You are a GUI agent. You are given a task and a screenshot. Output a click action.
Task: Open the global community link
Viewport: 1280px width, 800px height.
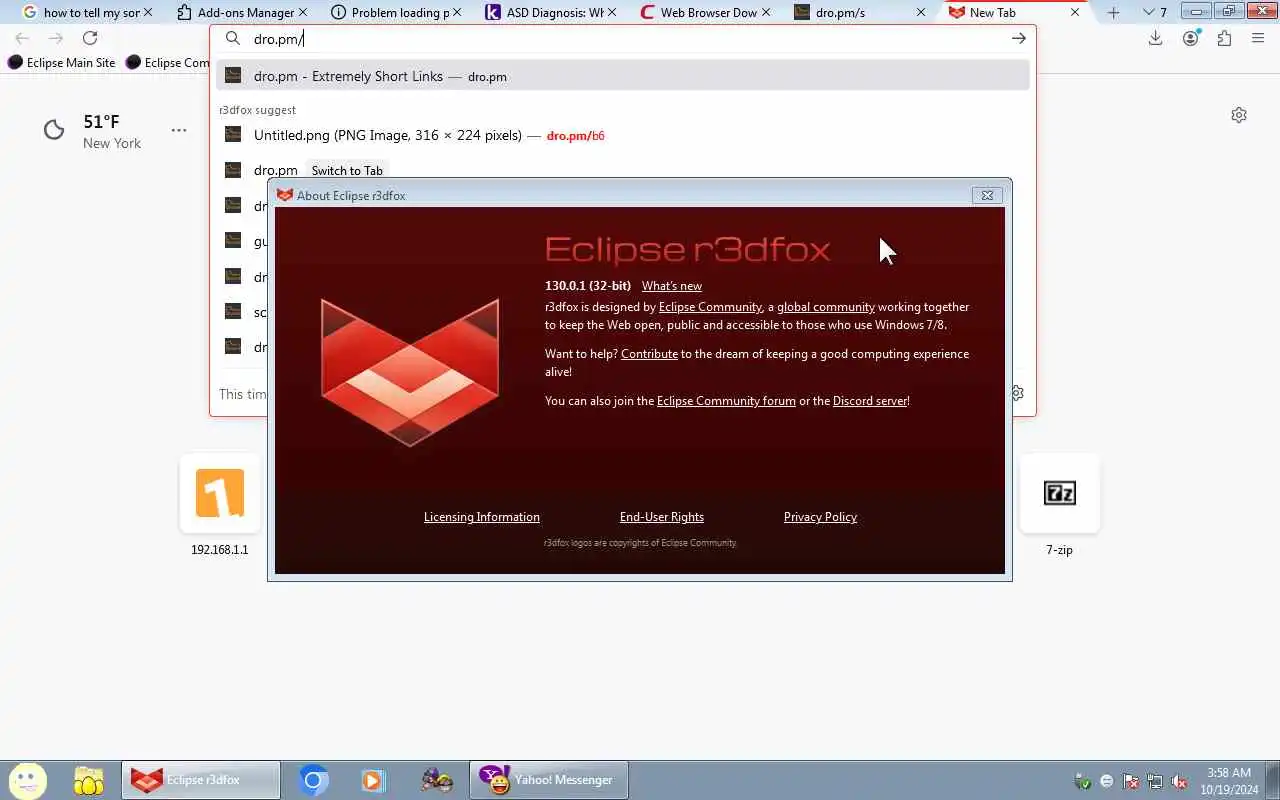point(826,307)
